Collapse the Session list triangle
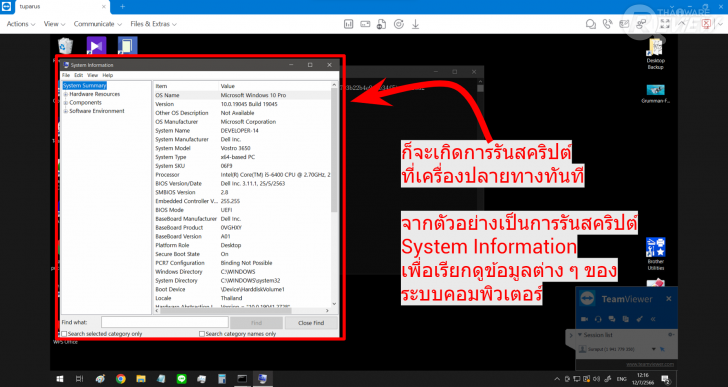This screenshot has height=387, width=728. coord(579,335)
